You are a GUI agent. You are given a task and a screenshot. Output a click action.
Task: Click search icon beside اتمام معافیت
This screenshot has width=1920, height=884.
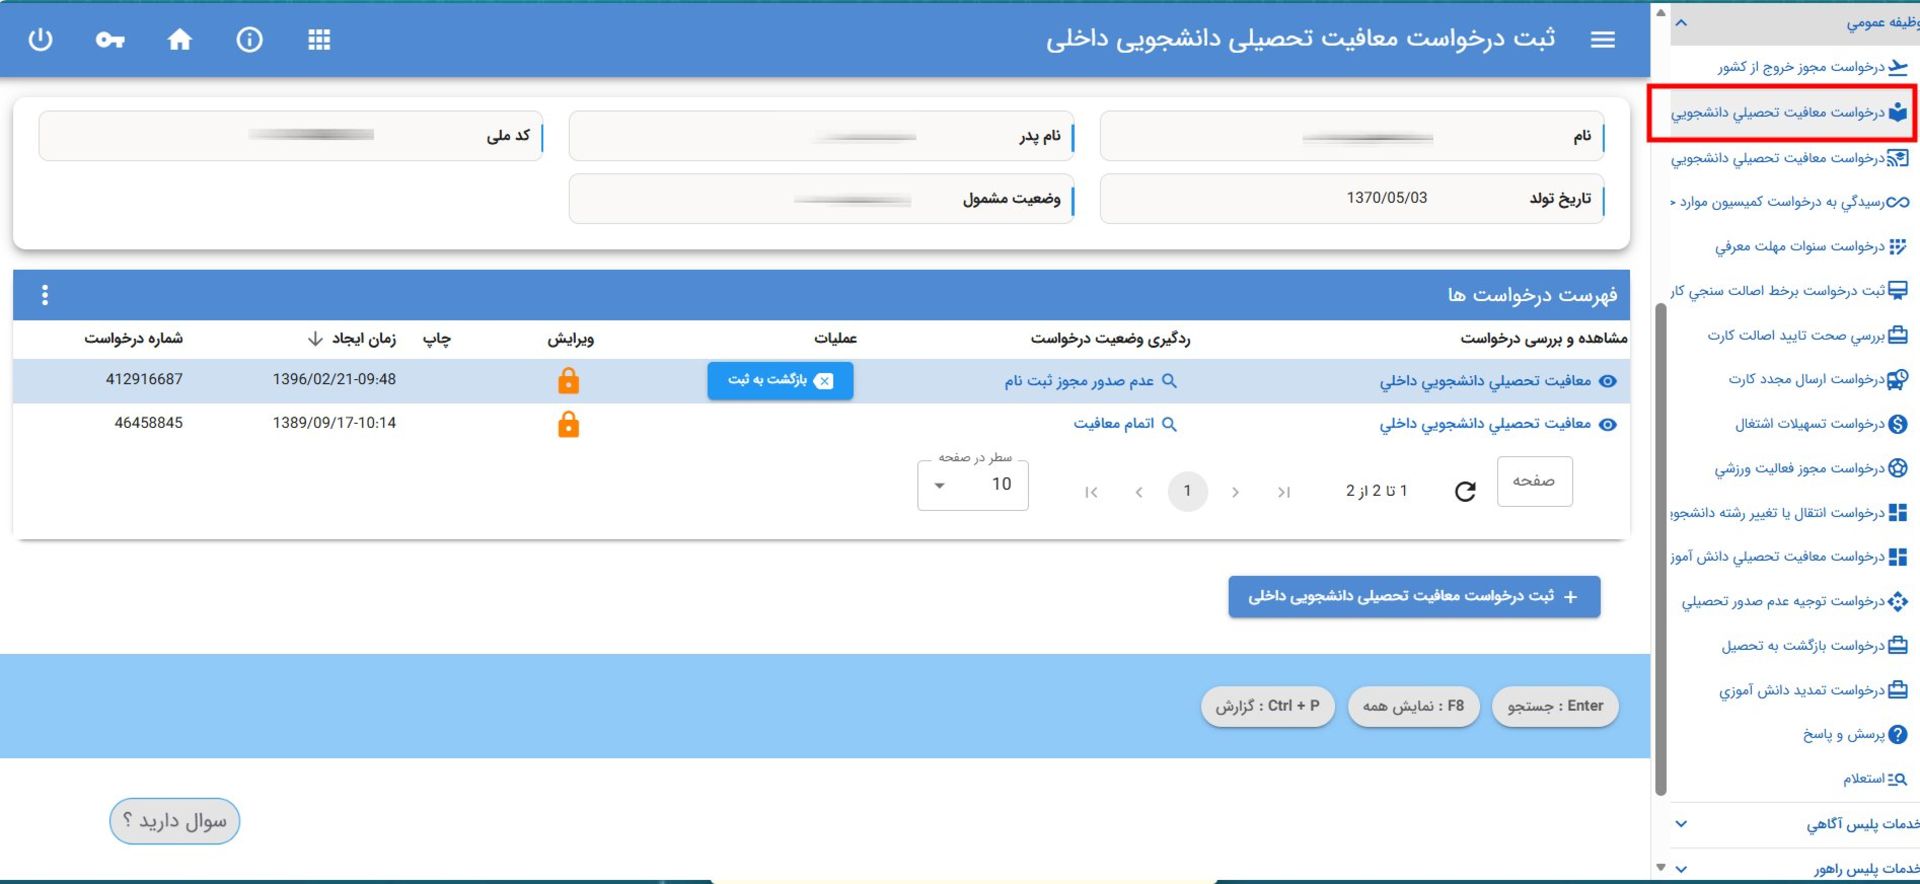[x=1169, y=424]
